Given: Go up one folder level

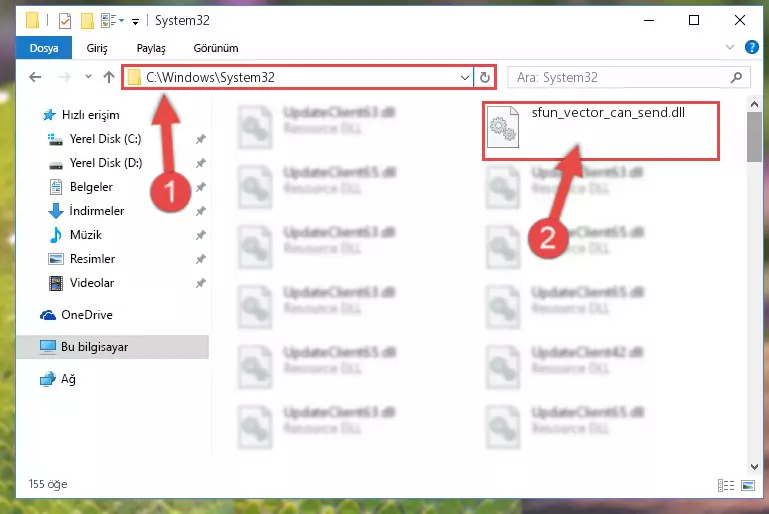Looking at the screenshot, I should coord(109,77).
